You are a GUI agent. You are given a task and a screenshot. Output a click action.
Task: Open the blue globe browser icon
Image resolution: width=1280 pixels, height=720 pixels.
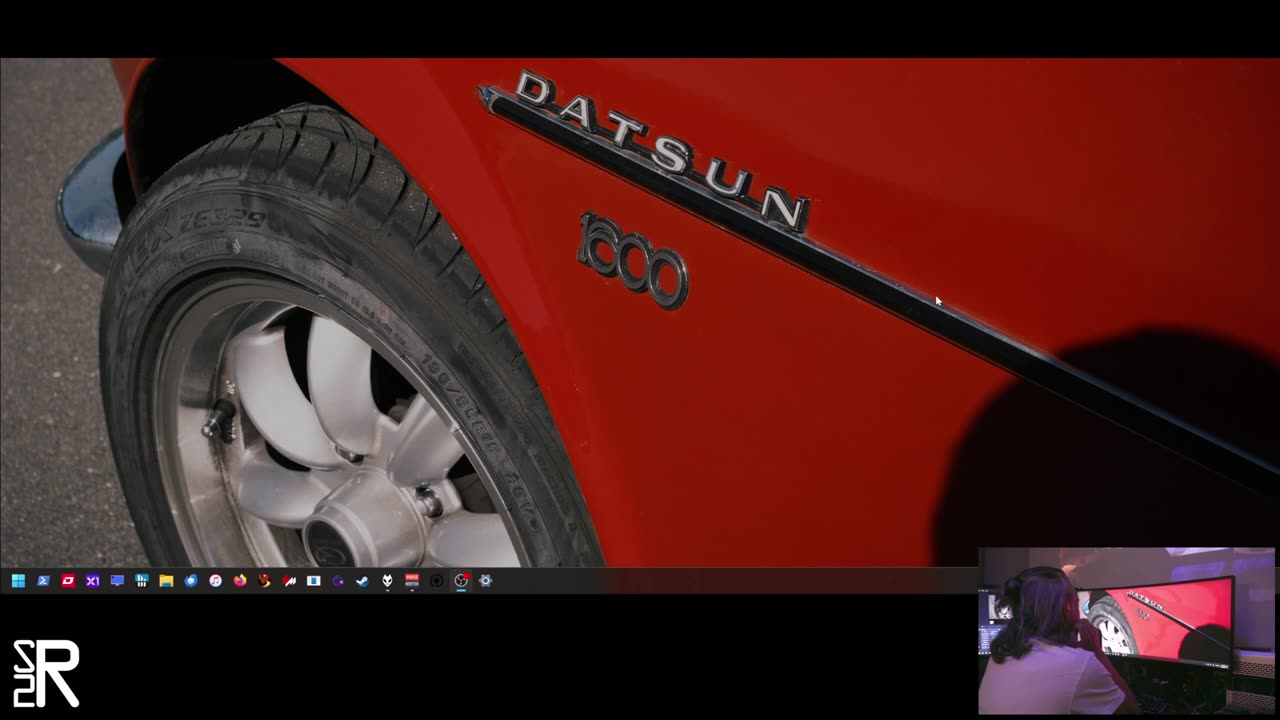point(191,580)
